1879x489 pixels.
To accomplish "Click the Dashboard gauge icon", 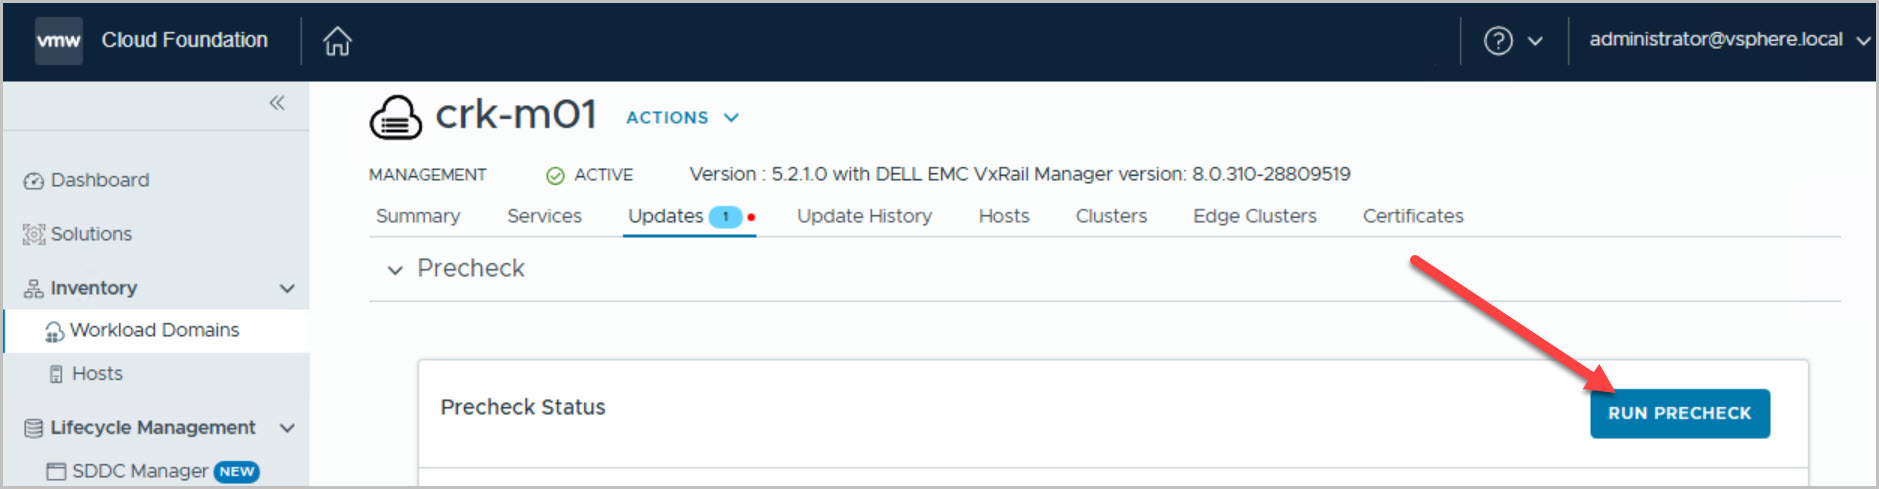I will 34,181.
